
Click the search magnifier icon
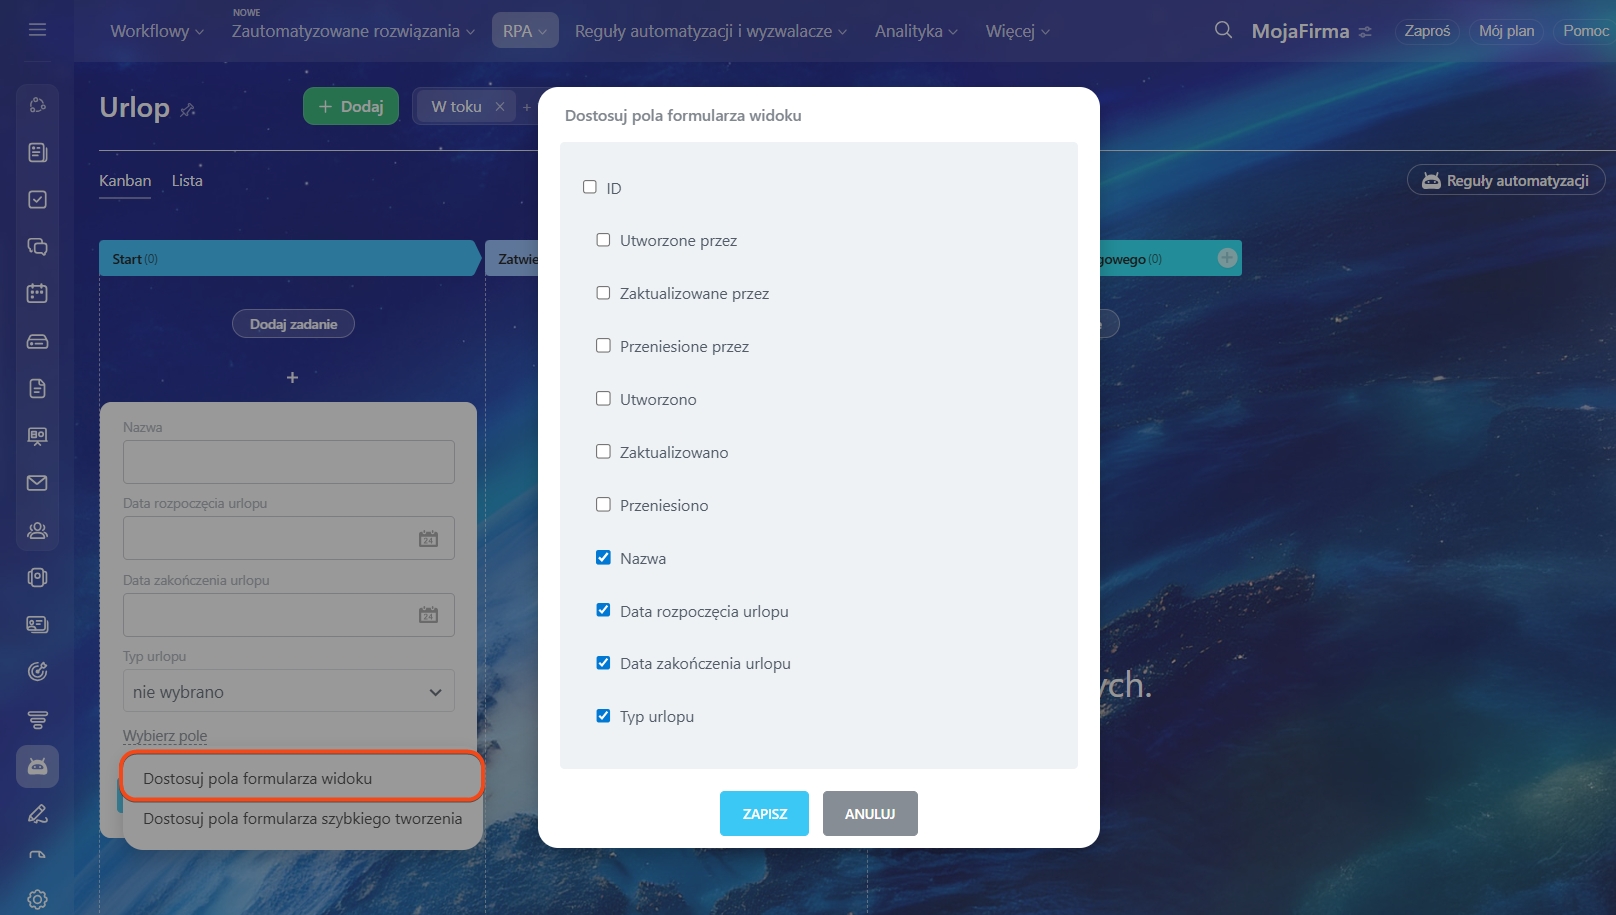click(x=1223, y=30)
